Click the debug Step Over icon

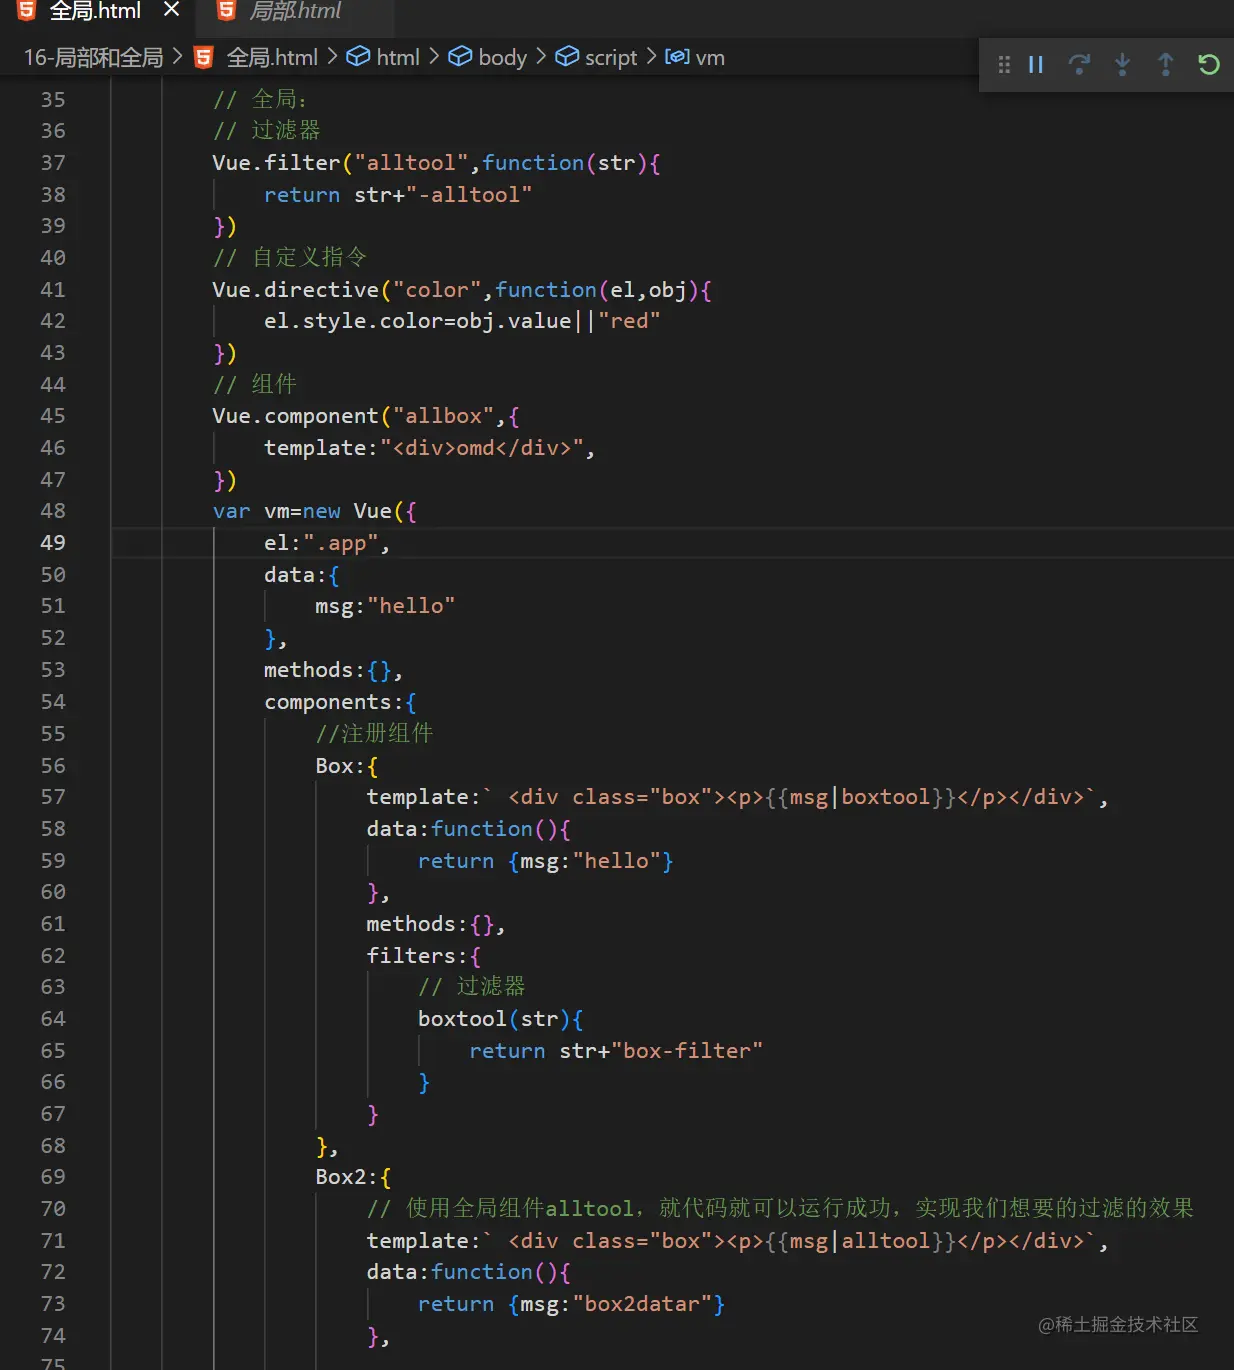pyautogui.click(x=1079, y=65)
